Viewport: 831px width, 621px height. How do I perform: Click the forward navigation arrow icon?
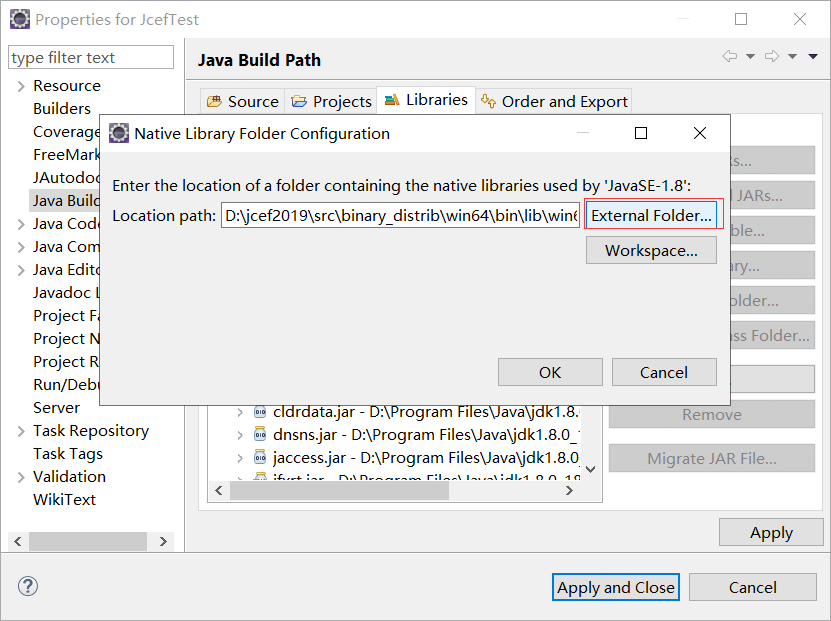pyautogui.click(x=772, y=57)
